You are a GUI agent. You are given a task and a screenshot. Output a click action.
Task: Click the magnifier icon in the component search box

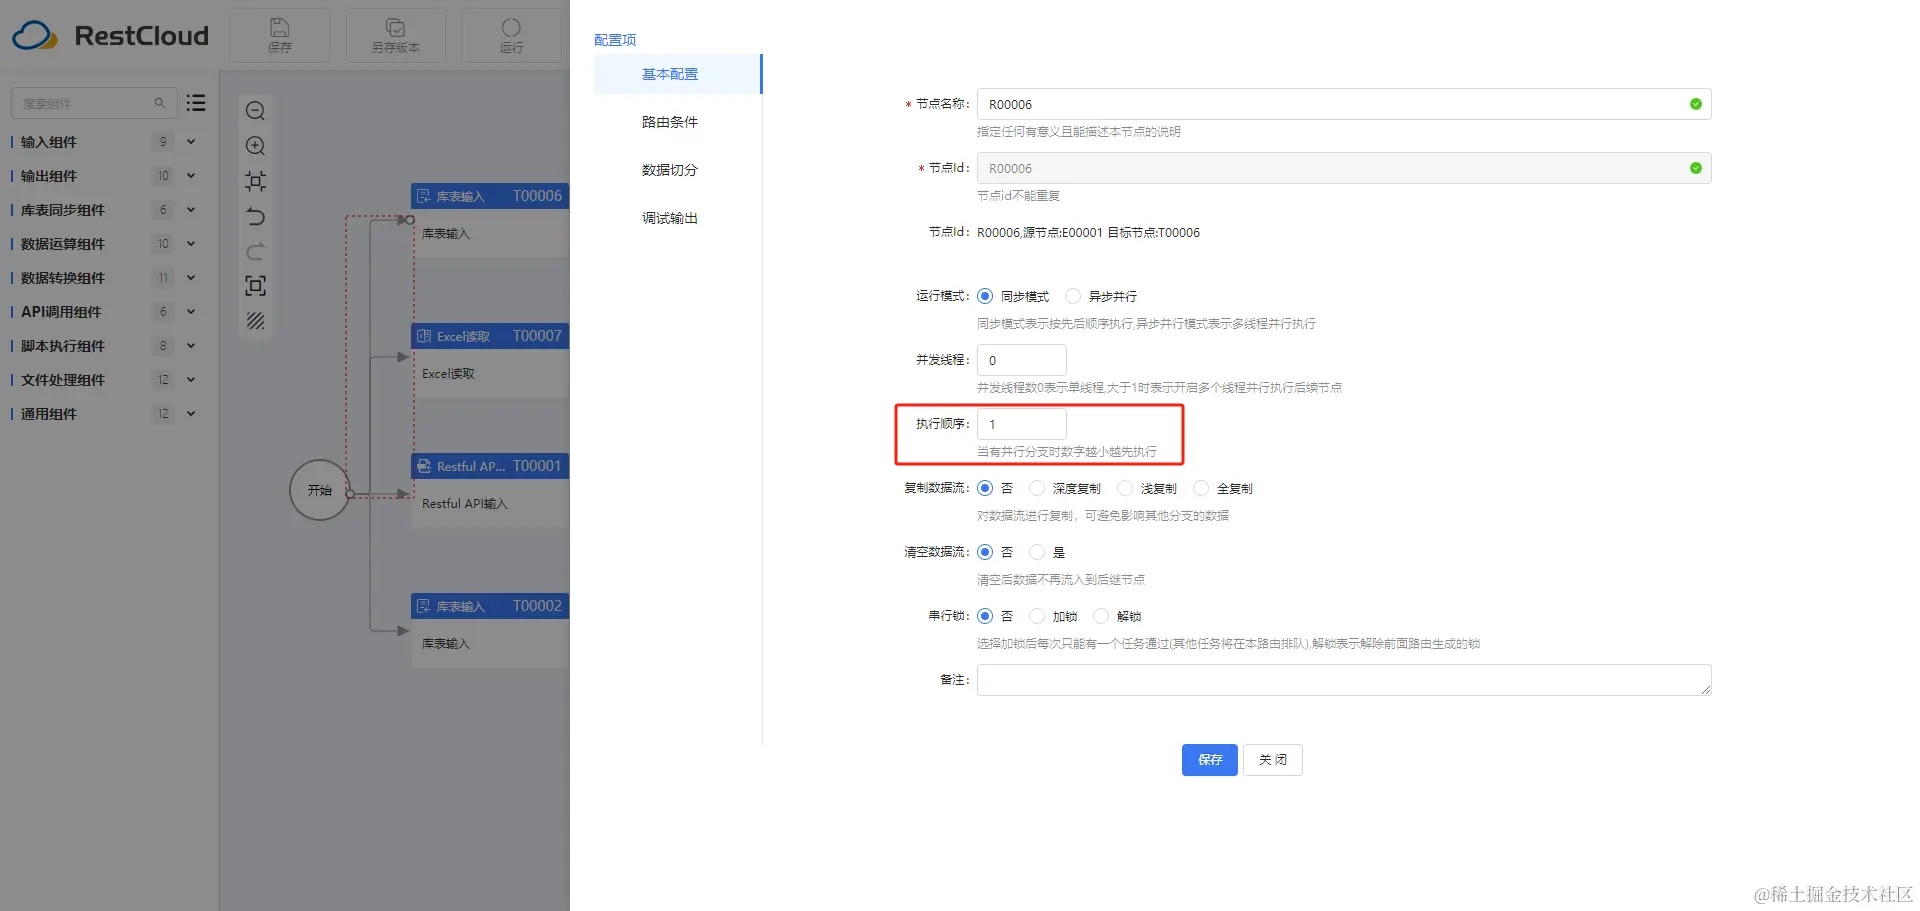pyautogui.click(x=159, y=103)
